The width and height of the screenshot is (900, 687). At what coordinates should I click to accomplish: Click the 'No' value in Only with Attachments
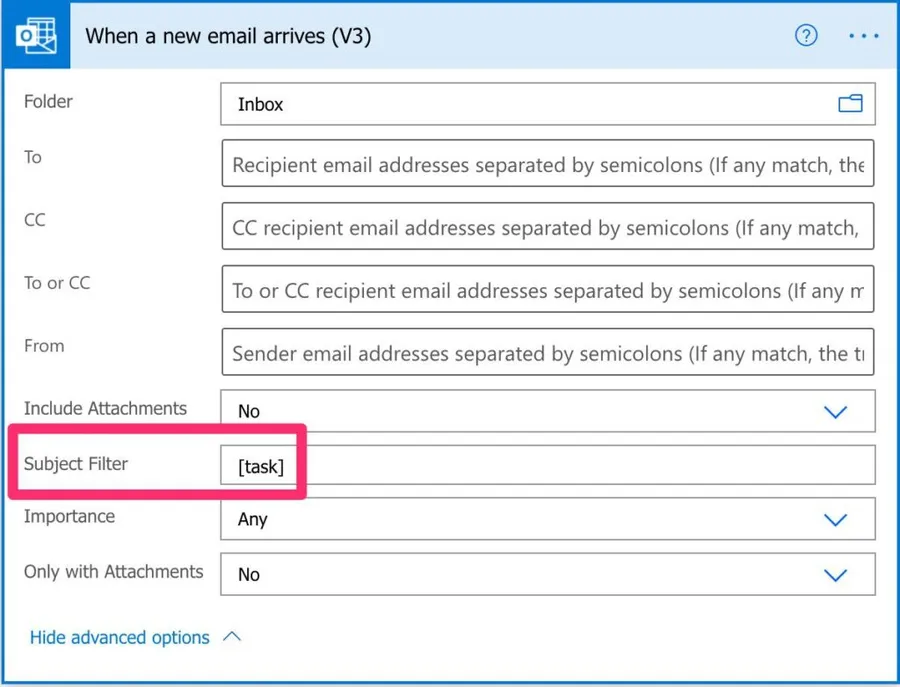[x=249, y=574]
